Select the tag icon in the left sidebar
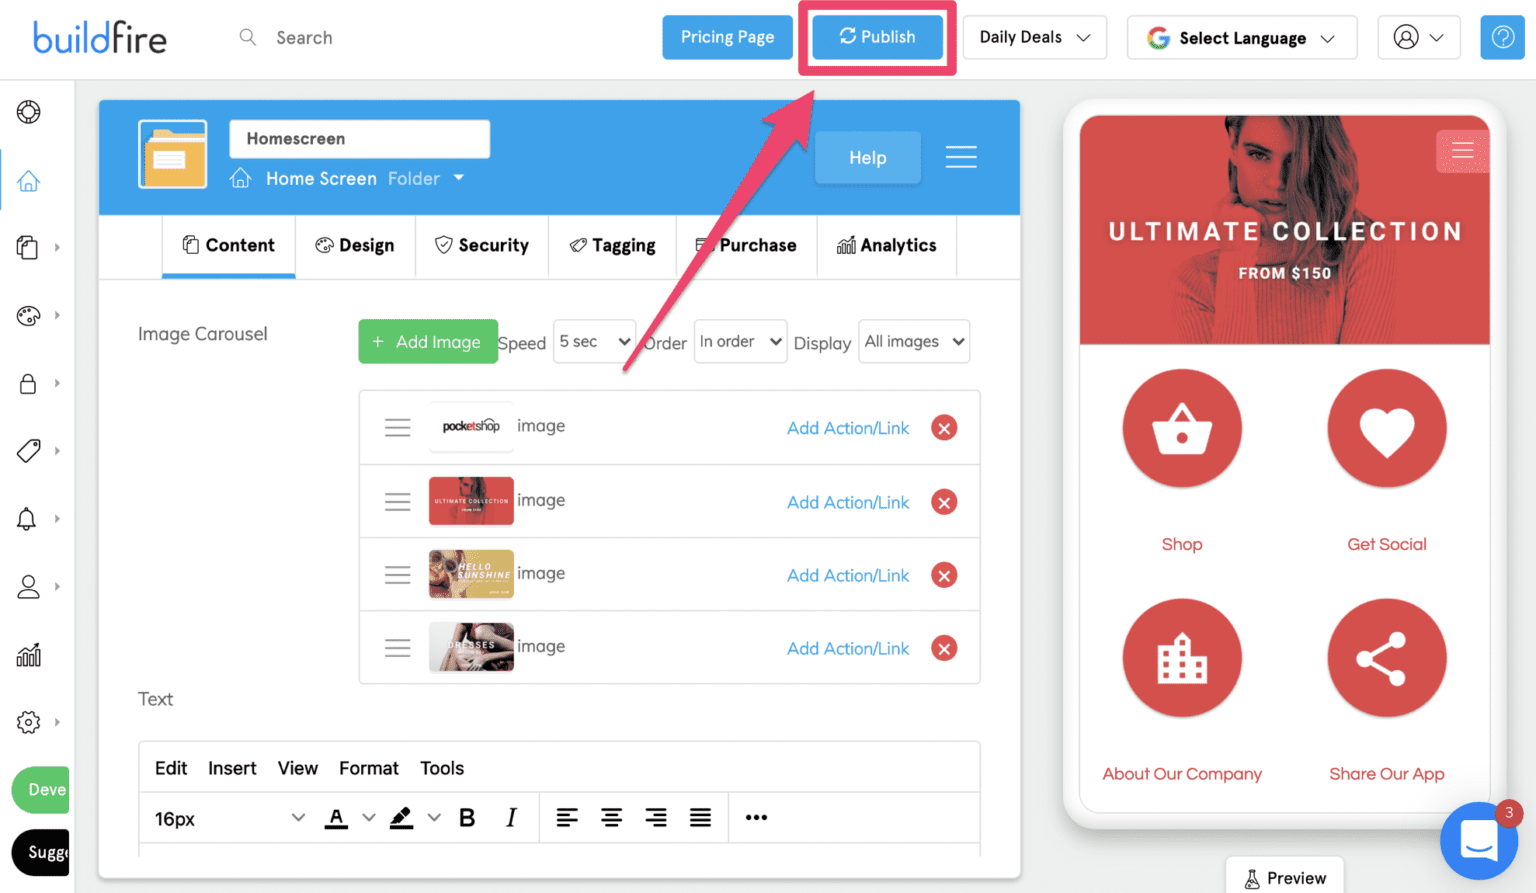Screen dimensions: 1536x893 point(30,451)
